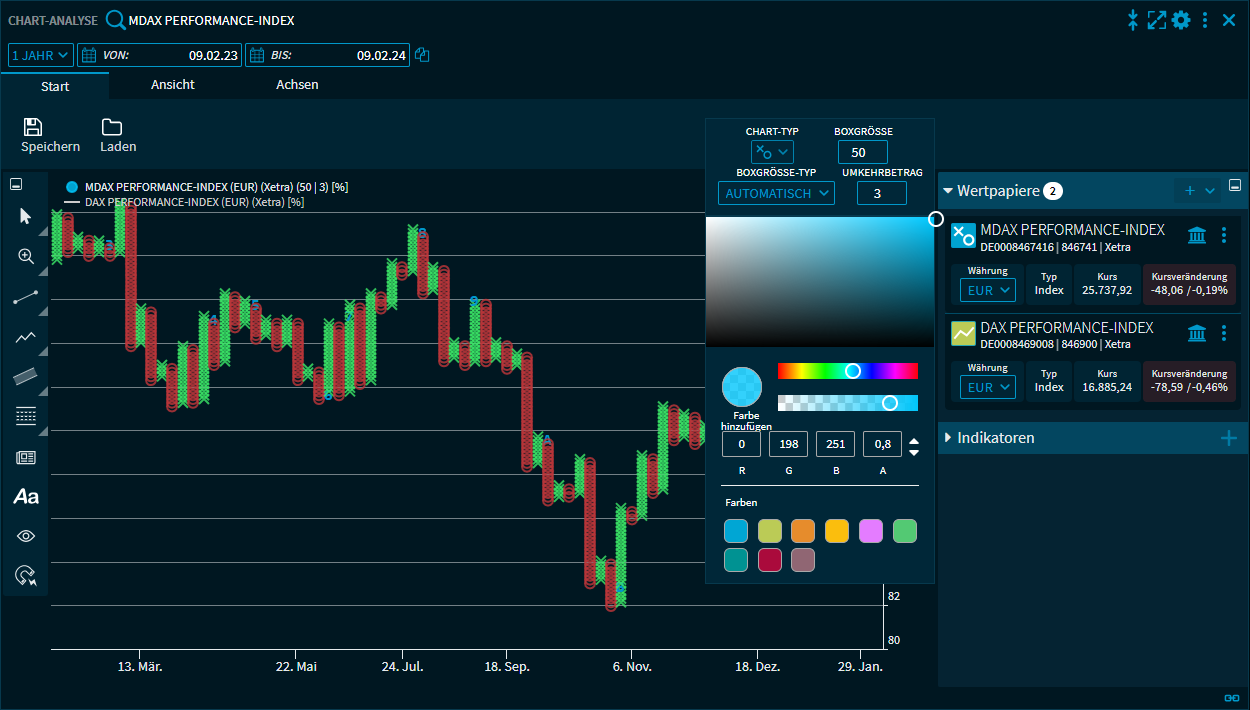Toggle the magnet snap tool

coord(26,576)
